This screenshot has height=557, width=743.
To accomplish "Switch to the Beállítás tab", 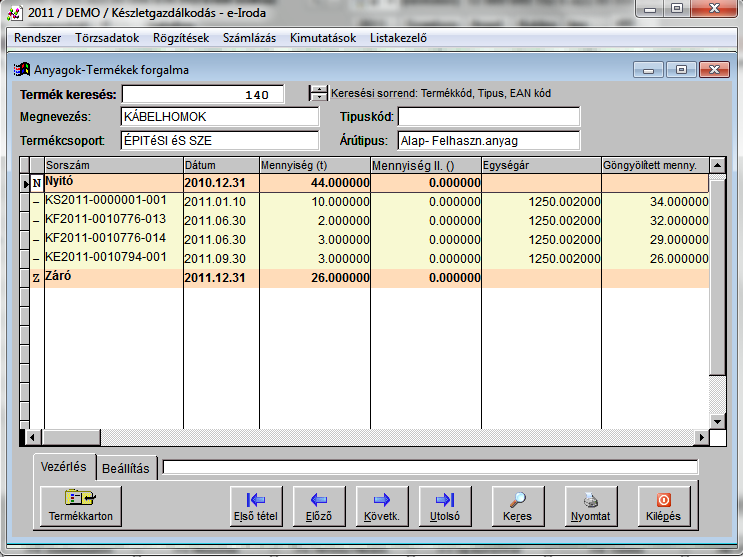I will pyautogui.click(x=125, y=468).
